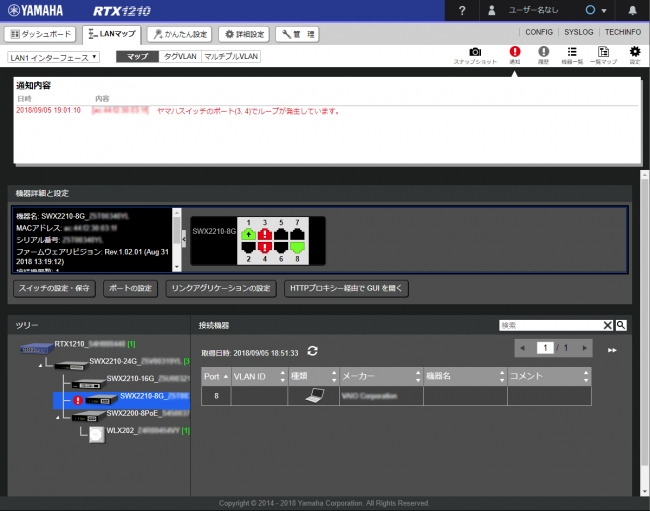Screen dimensions: 650x511
Task: Select port 1 on SWX2210-8G diagram
Action: [248, 234]
